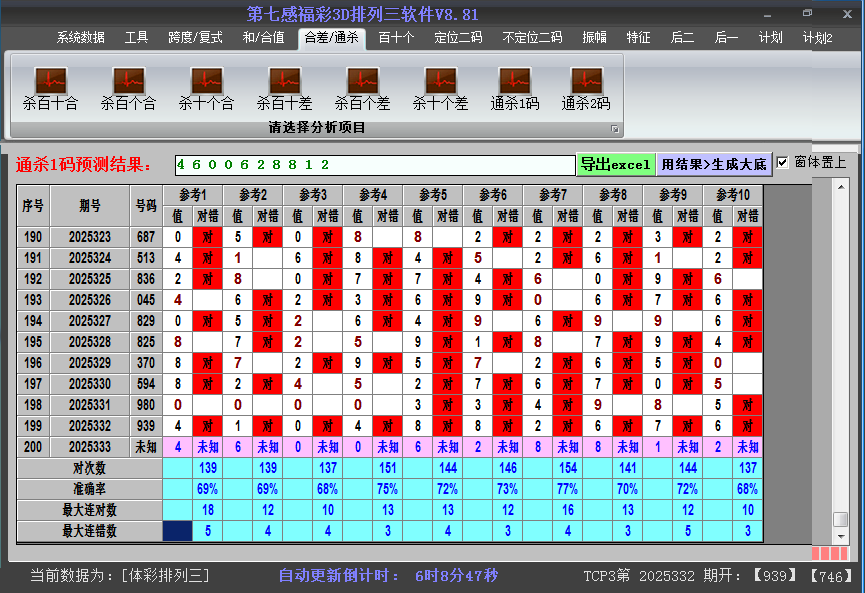Click the vertical scrollbar thumb in table
The height and width of the screenshot is (593, 865).
point(841,519)
